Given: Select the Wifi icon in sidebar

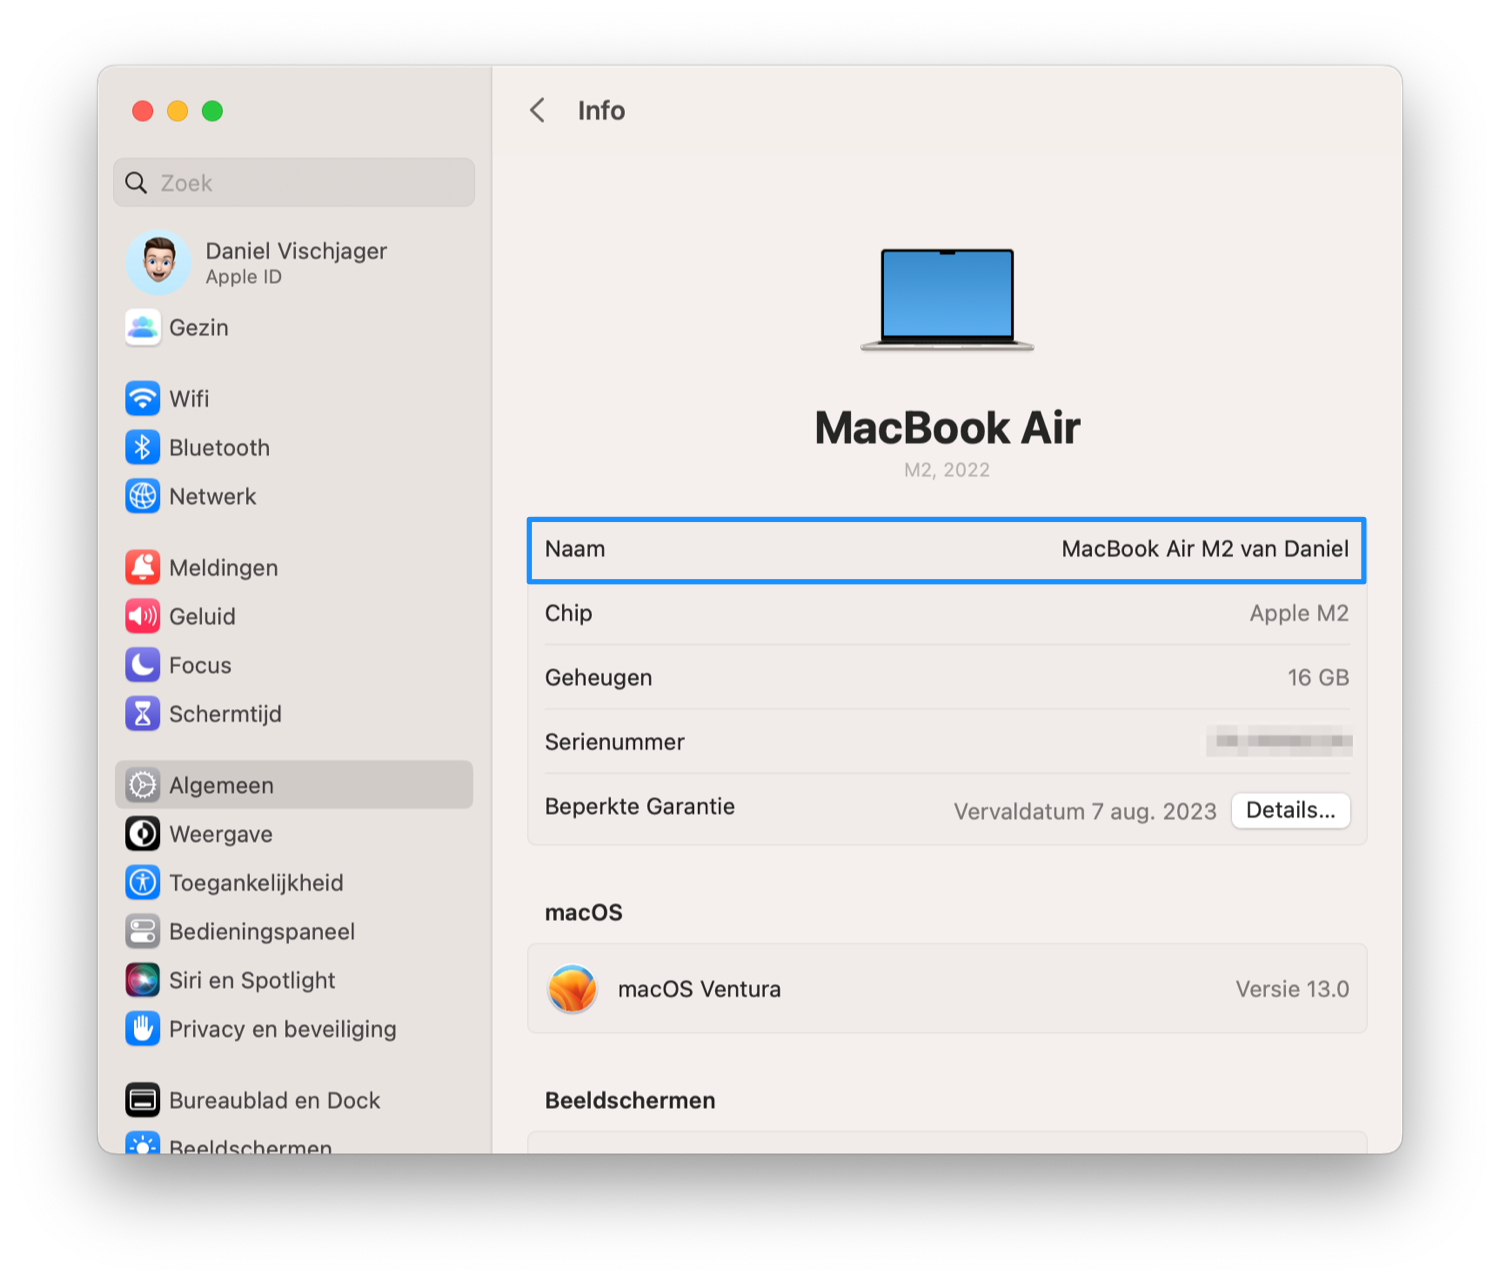Looking at the screenshot, I should 143,398.
